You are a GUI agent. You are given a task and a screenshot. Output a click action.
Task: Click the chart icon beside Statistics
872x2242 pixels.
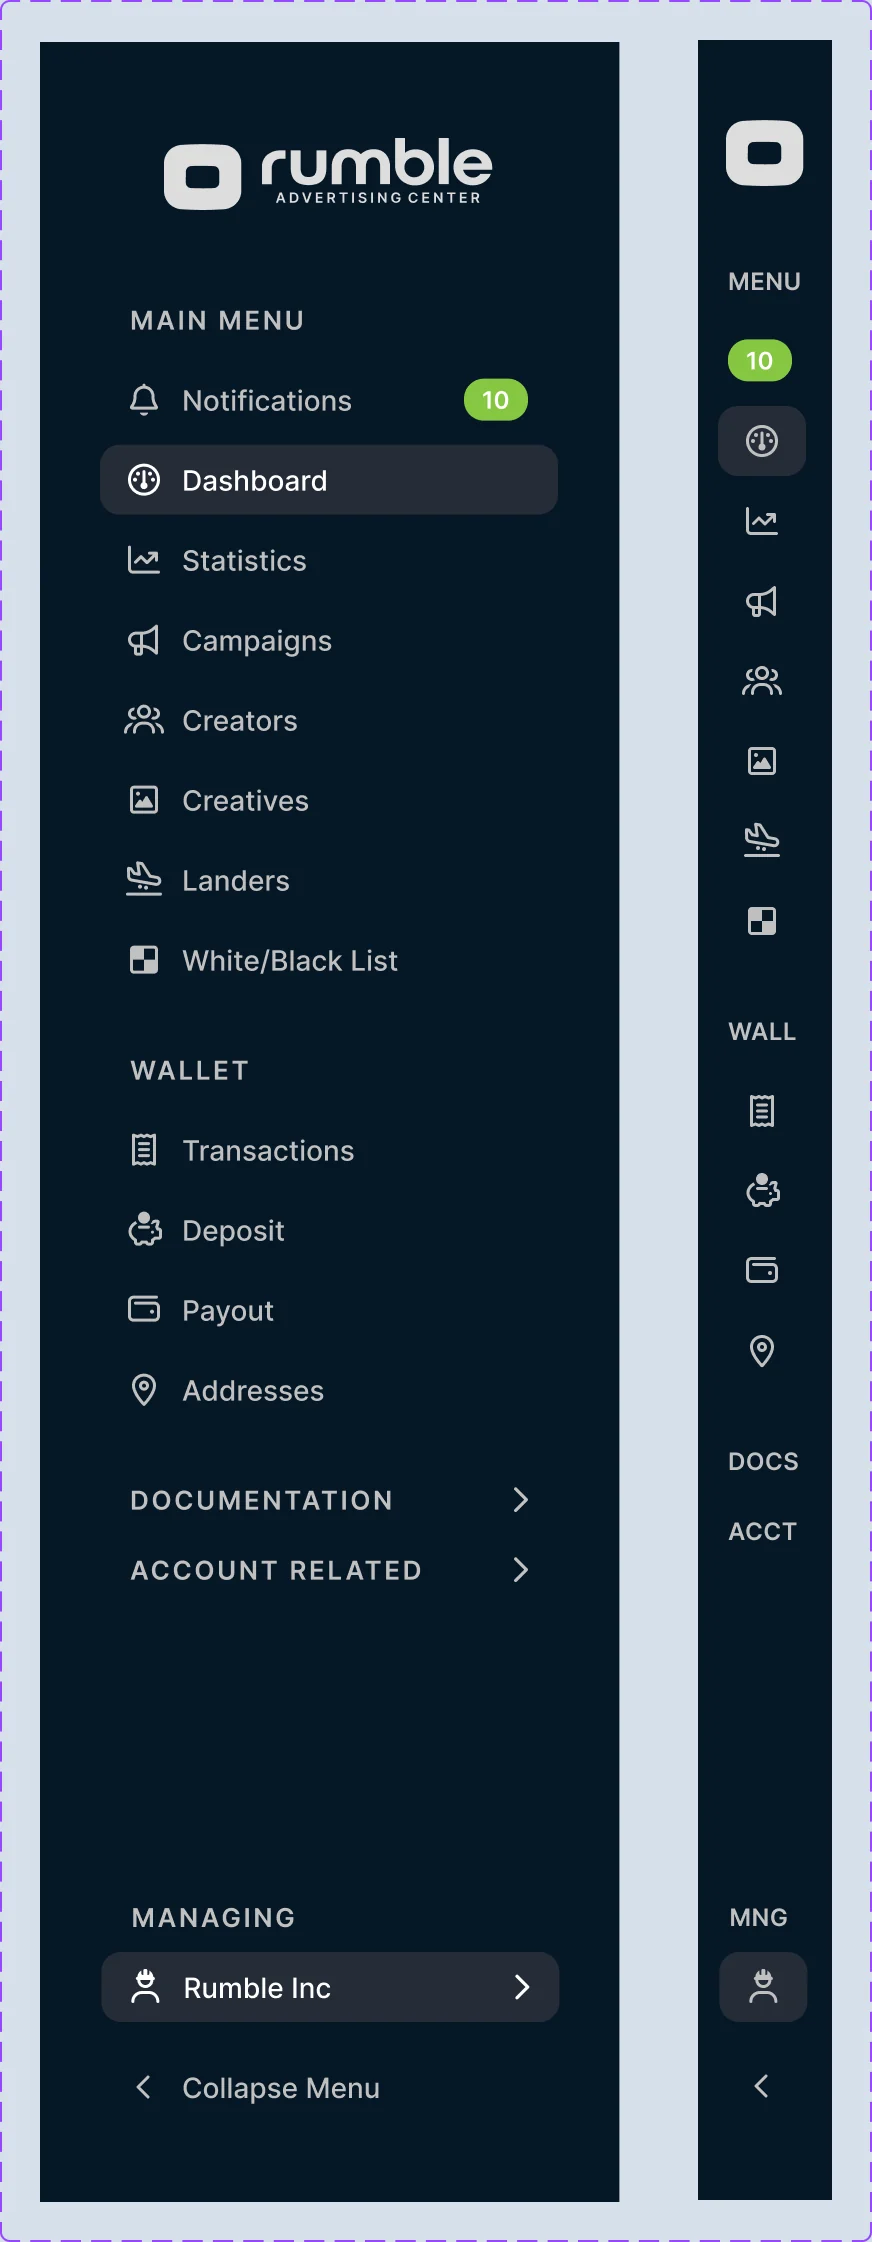point(144,560)
